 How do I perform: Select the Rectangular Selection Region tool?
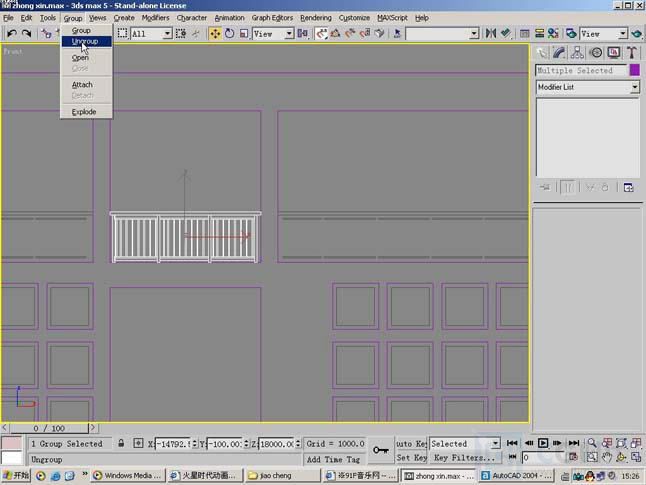[x=122, y=33]
